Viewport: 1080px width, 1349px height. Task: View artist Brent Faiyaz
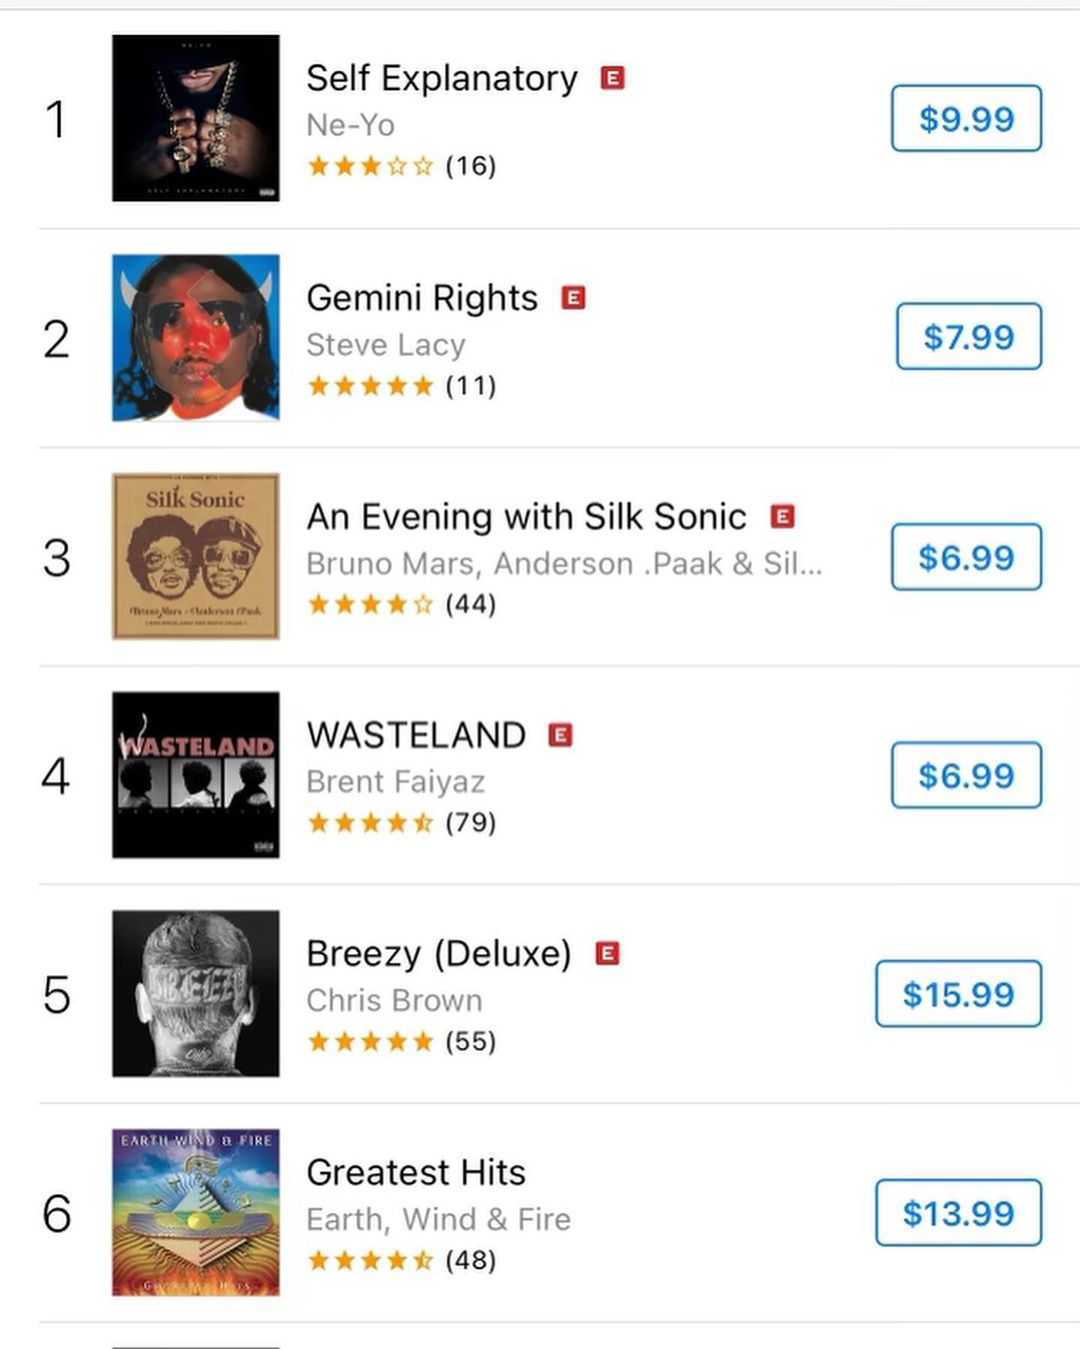[395, 782]
